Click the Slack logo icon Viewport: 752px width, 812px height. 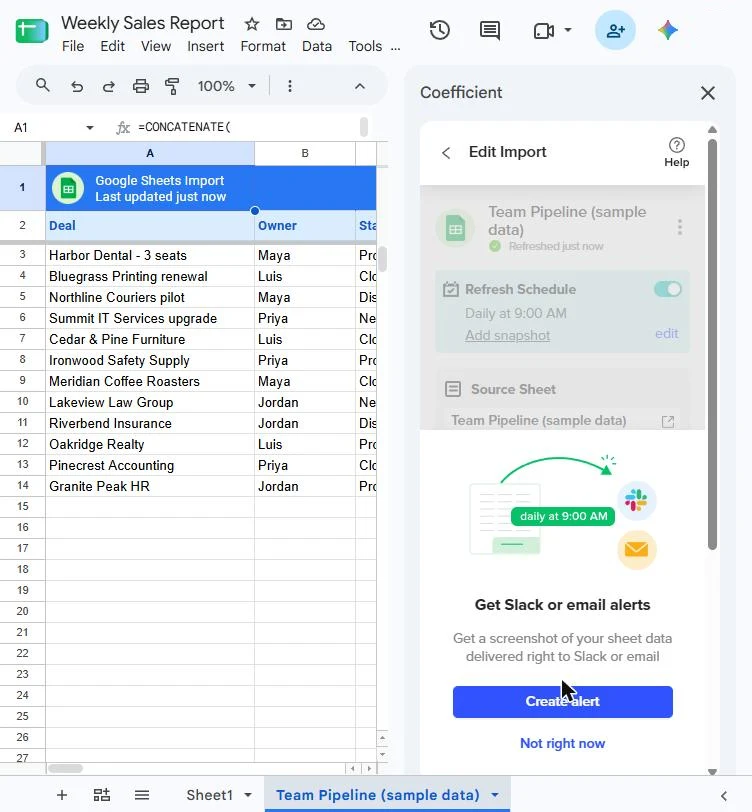pyautogui.click(x=636, y=501)
